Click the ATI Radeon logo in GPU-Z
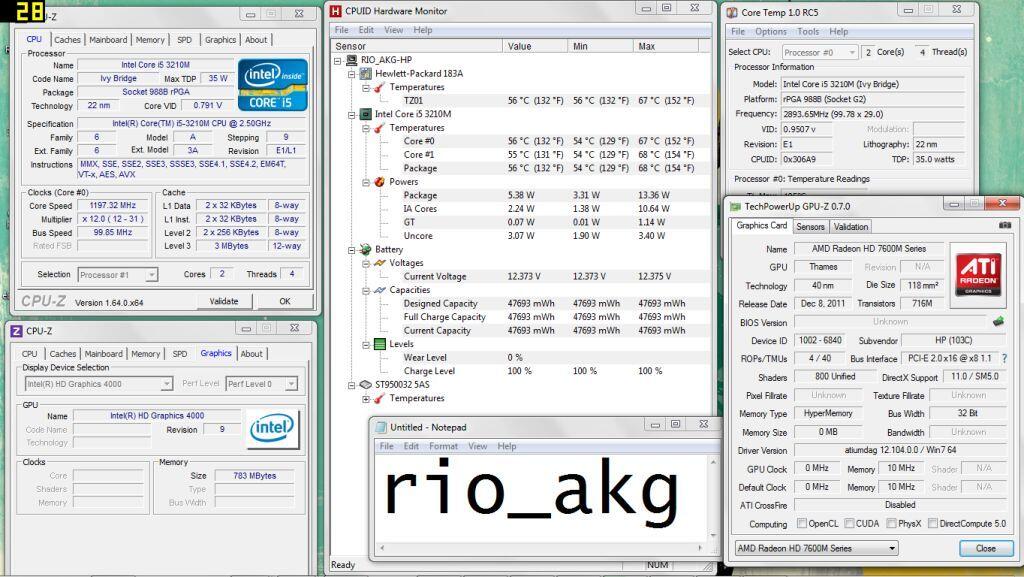1024x577 pixels. pyautogui.click(x=978, y=275)
